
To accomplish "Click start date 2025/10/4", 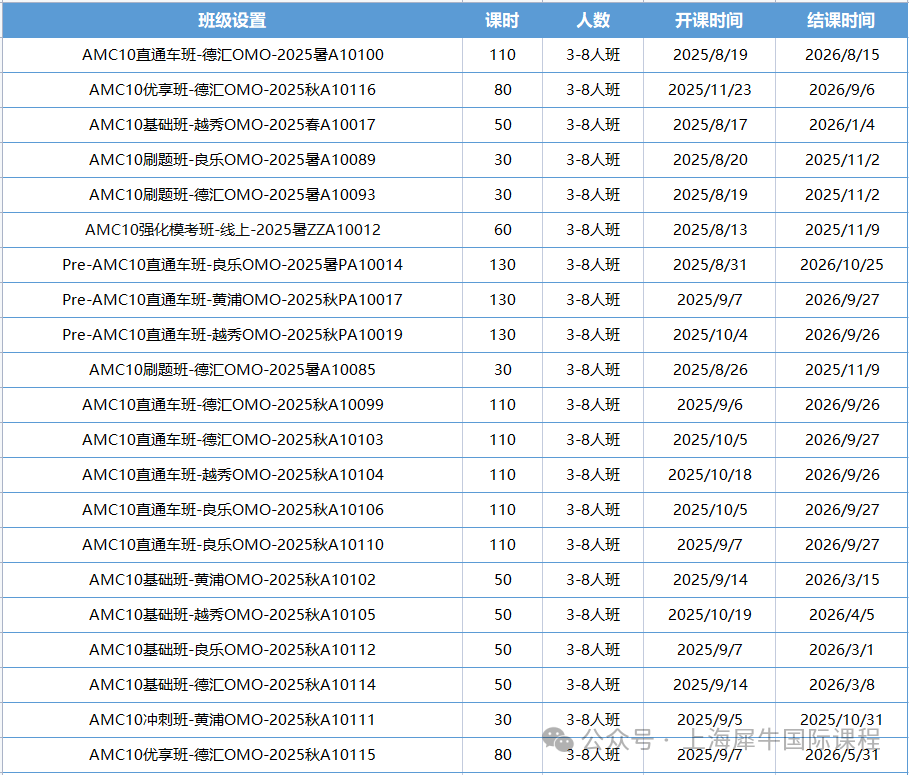I will (710, 334).
